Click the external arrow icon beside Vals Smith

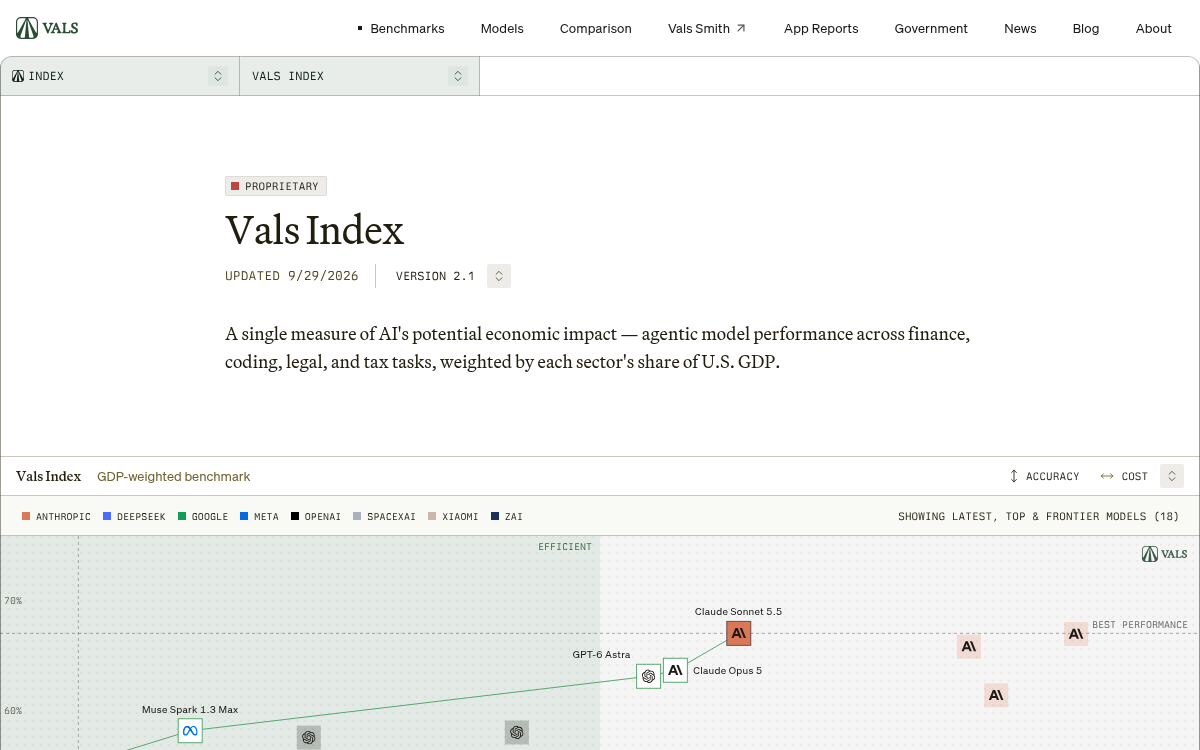[741, 28]
